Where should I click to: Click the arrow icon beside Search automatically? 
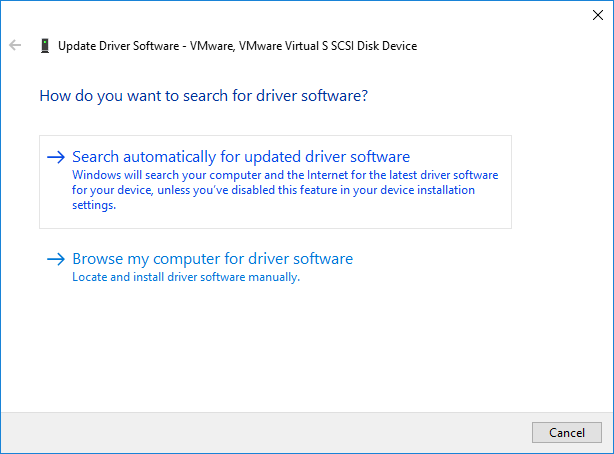pos(56,157)
